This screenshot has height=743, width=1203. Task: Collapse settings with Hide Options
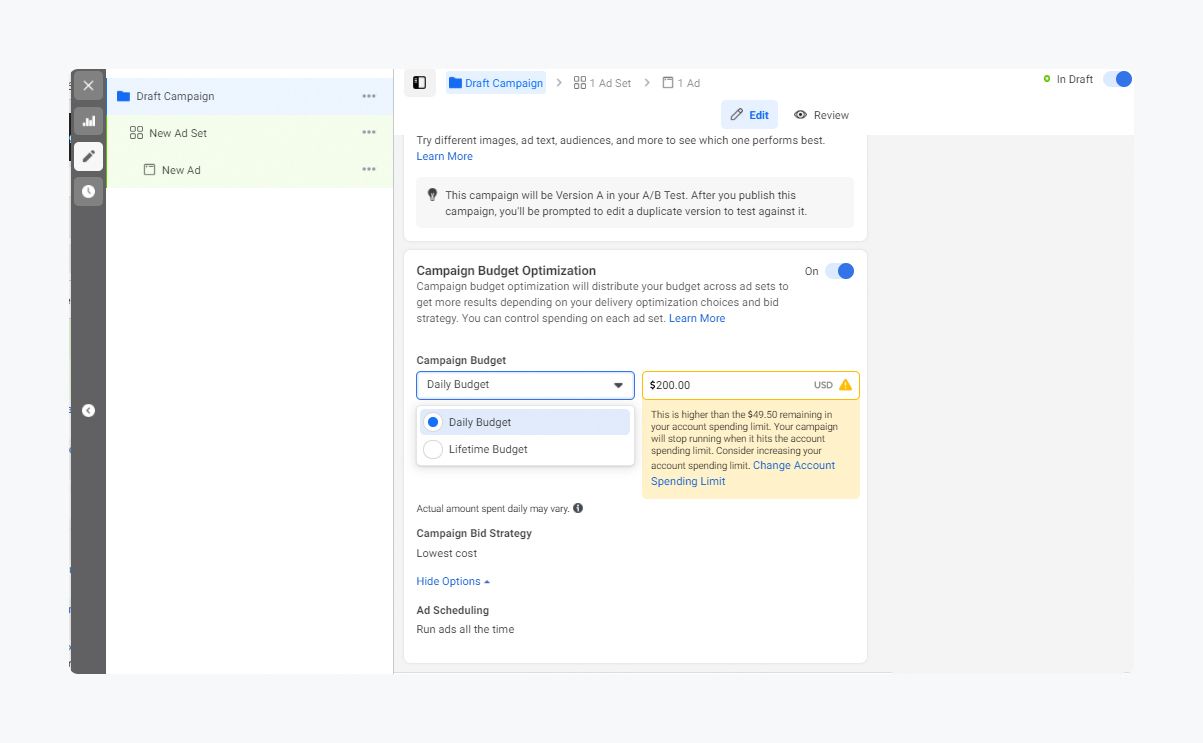[453, 581]
